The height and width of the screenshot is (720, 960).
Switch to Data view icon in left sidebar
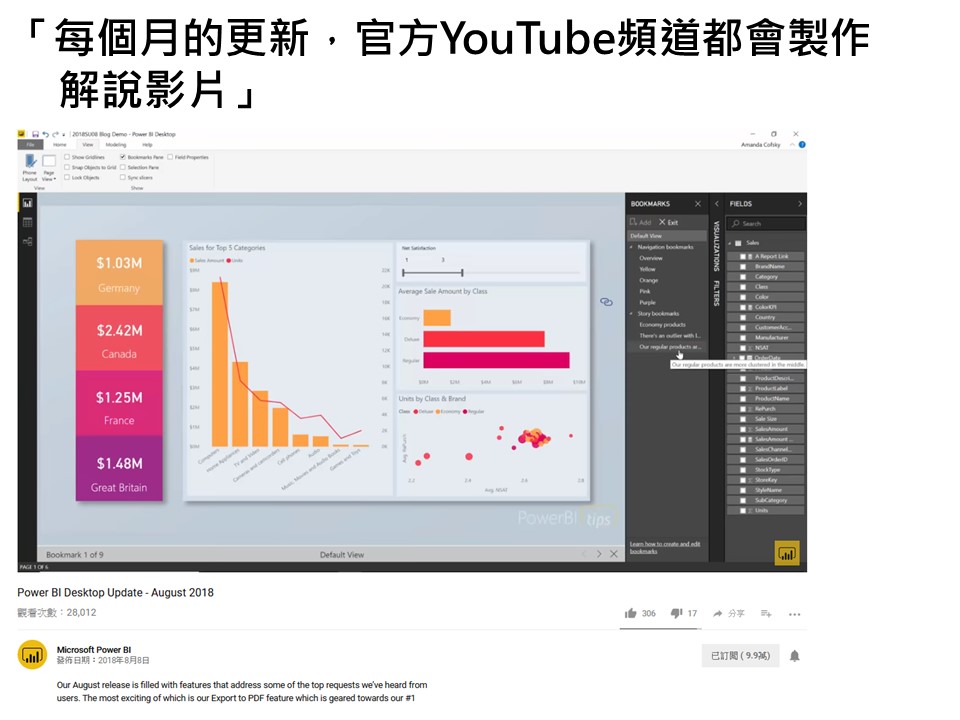click(28, 222)
